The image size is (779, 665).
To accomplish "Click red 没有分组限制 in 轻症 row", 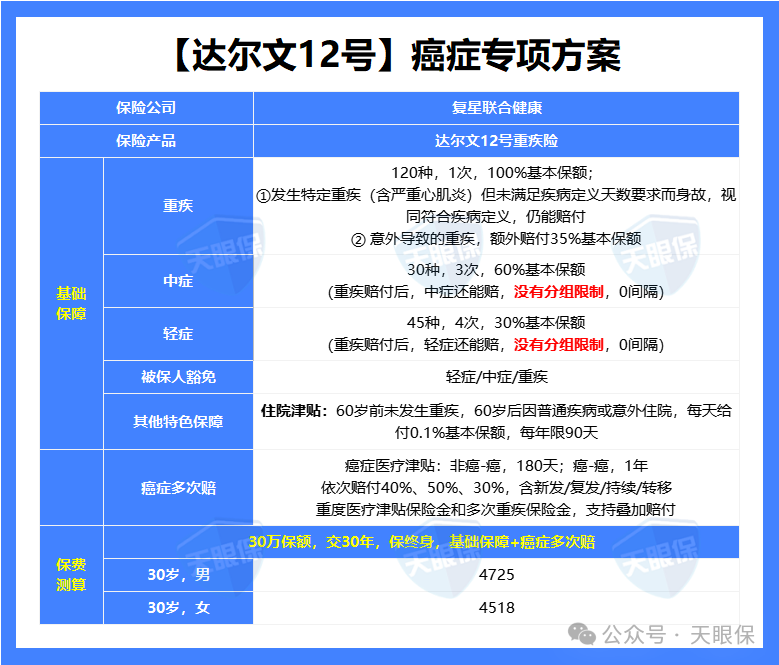I will 558,345.
